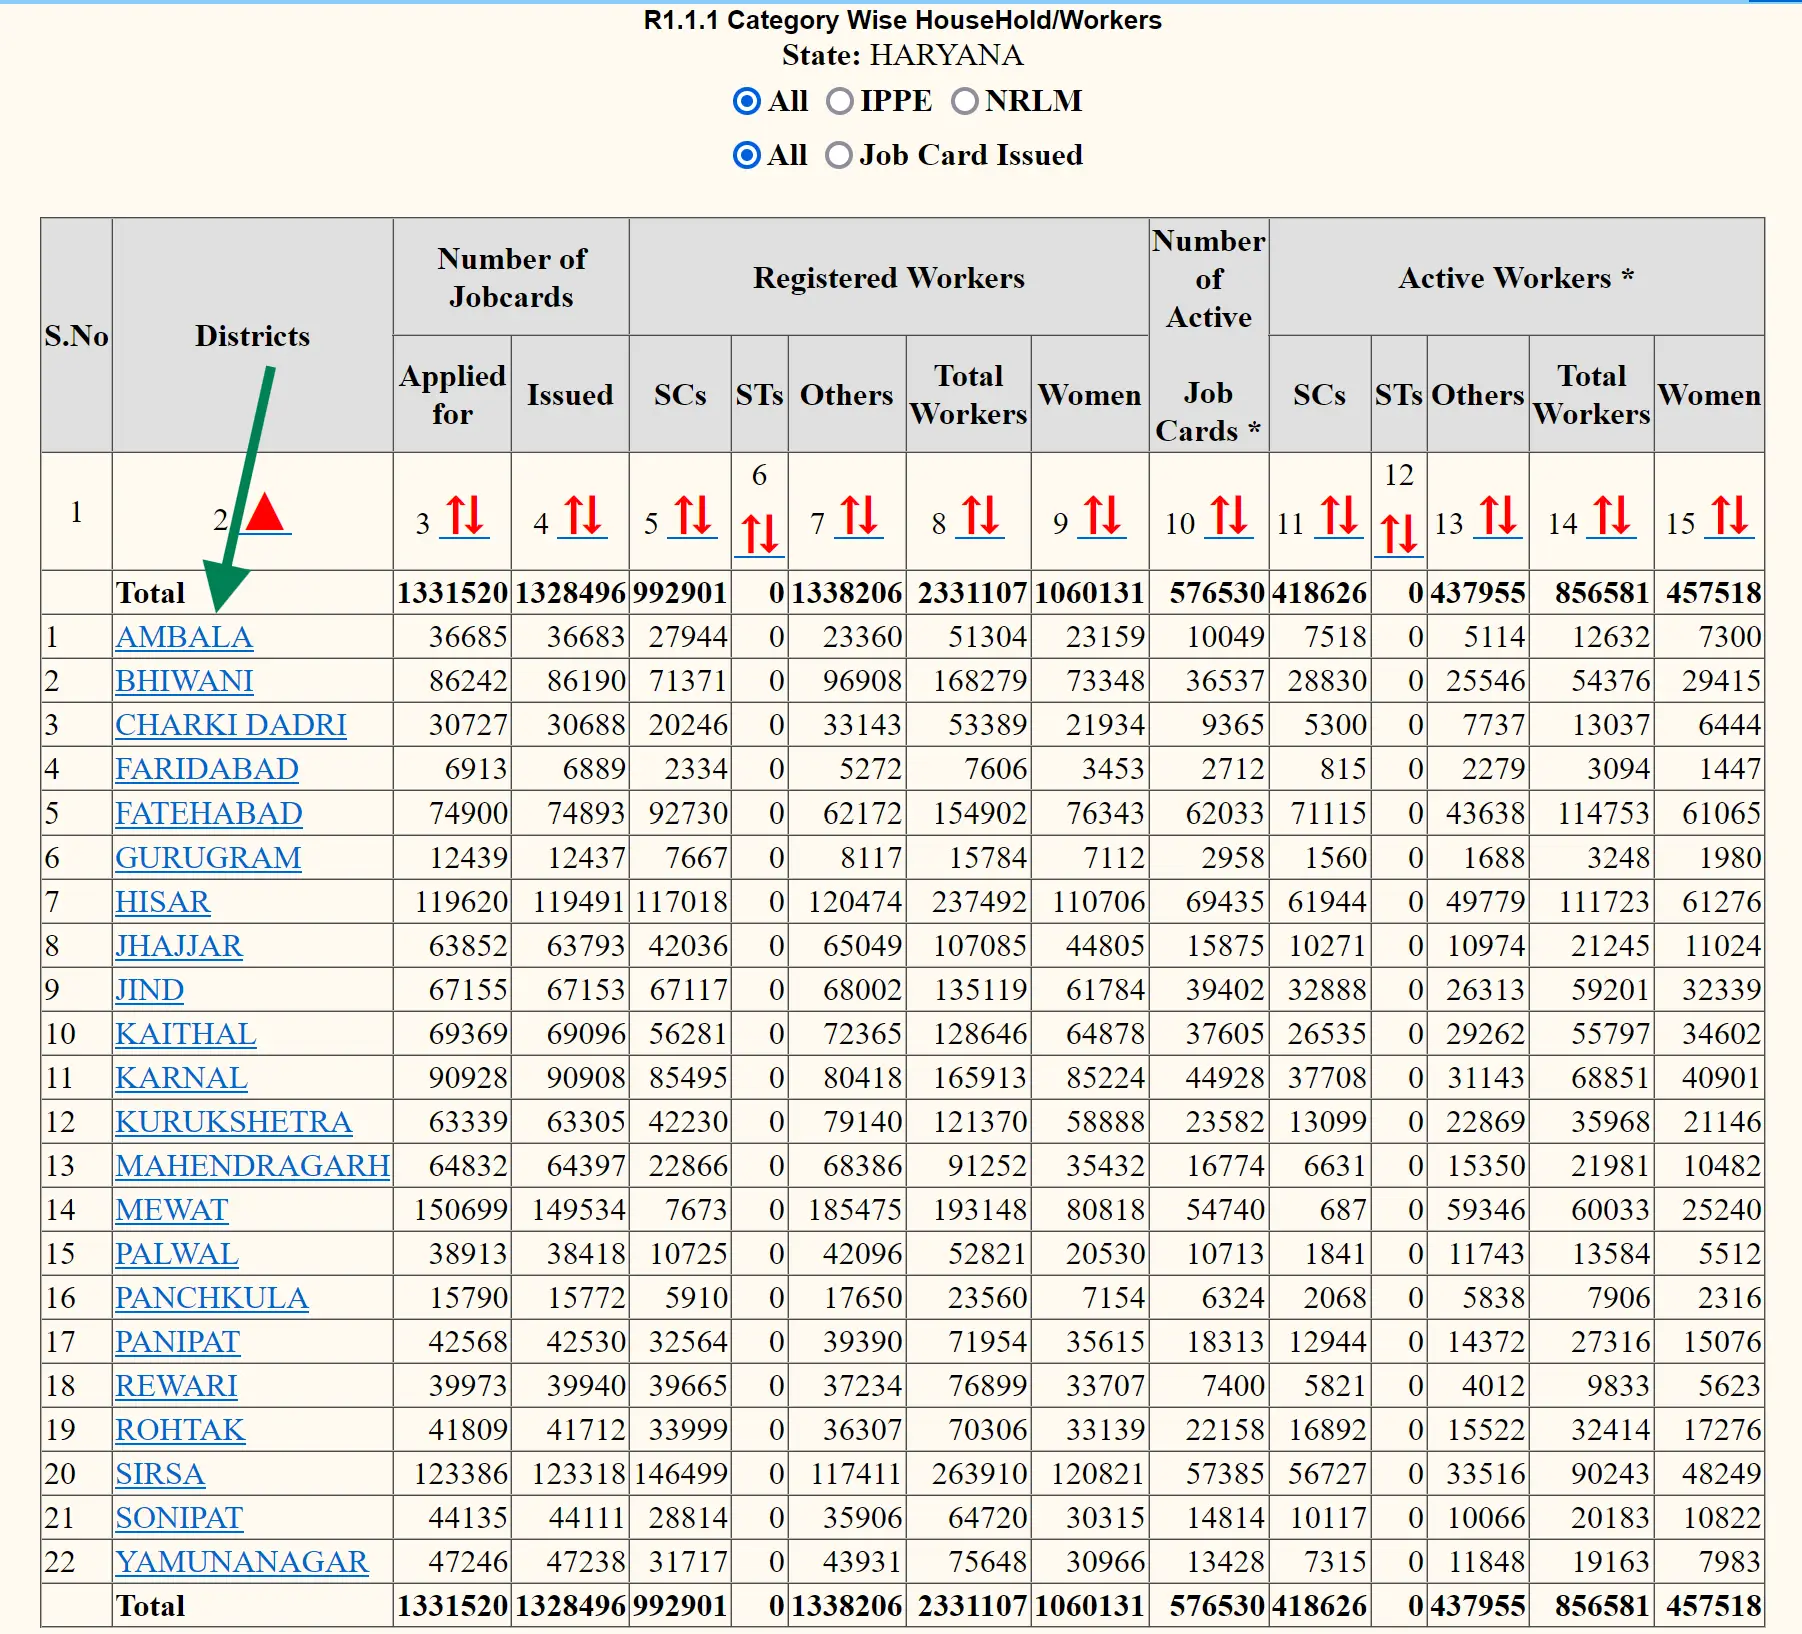
Task: Open the PANCHKULA district link
Action: (x=212, y=1297)
